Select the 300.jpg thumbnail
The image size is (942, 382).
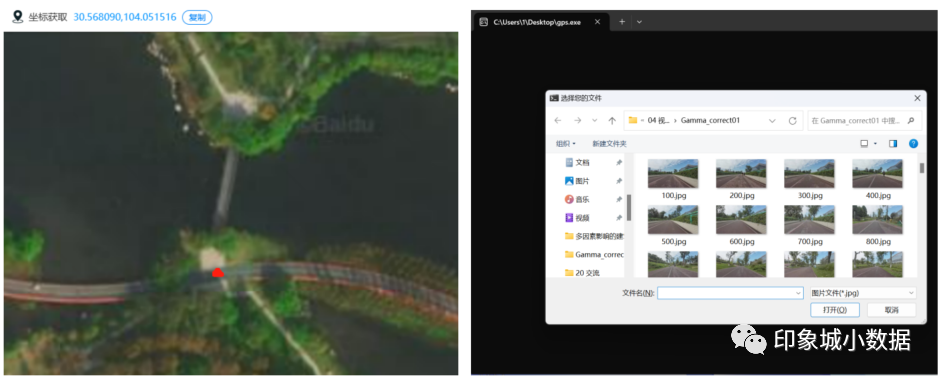[809, 174]
